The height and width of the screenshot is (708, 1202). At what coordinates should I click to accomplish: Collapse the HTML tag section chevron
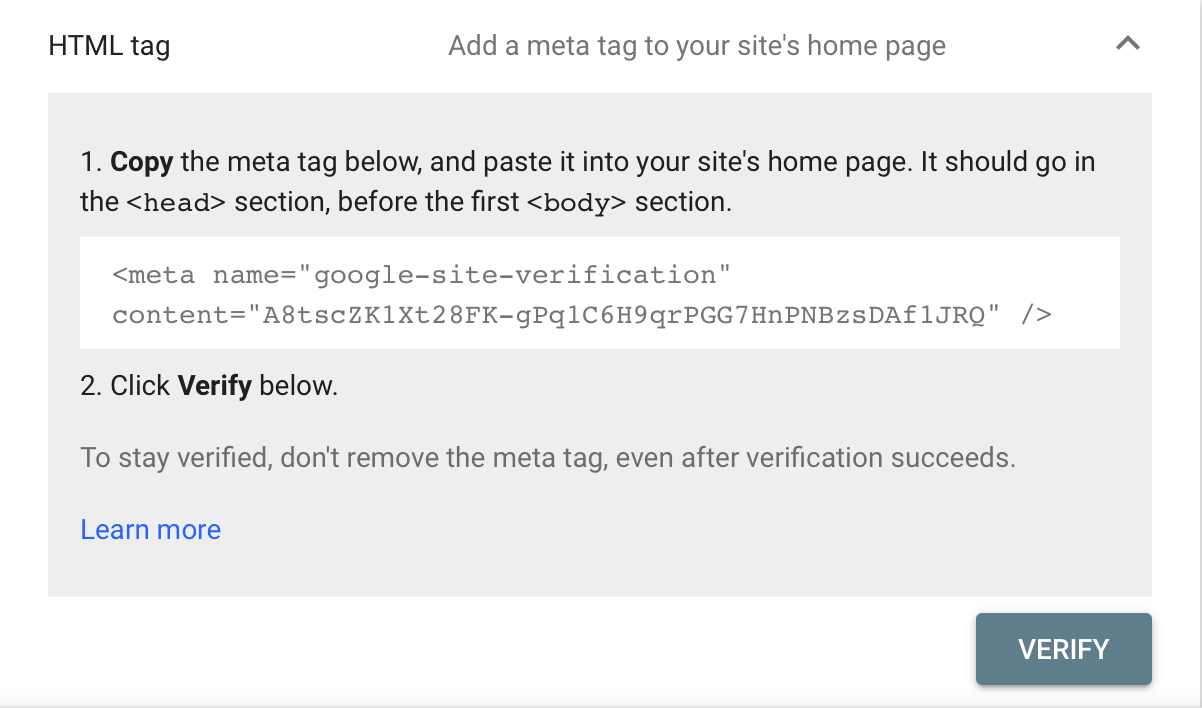click(1127, 45)
